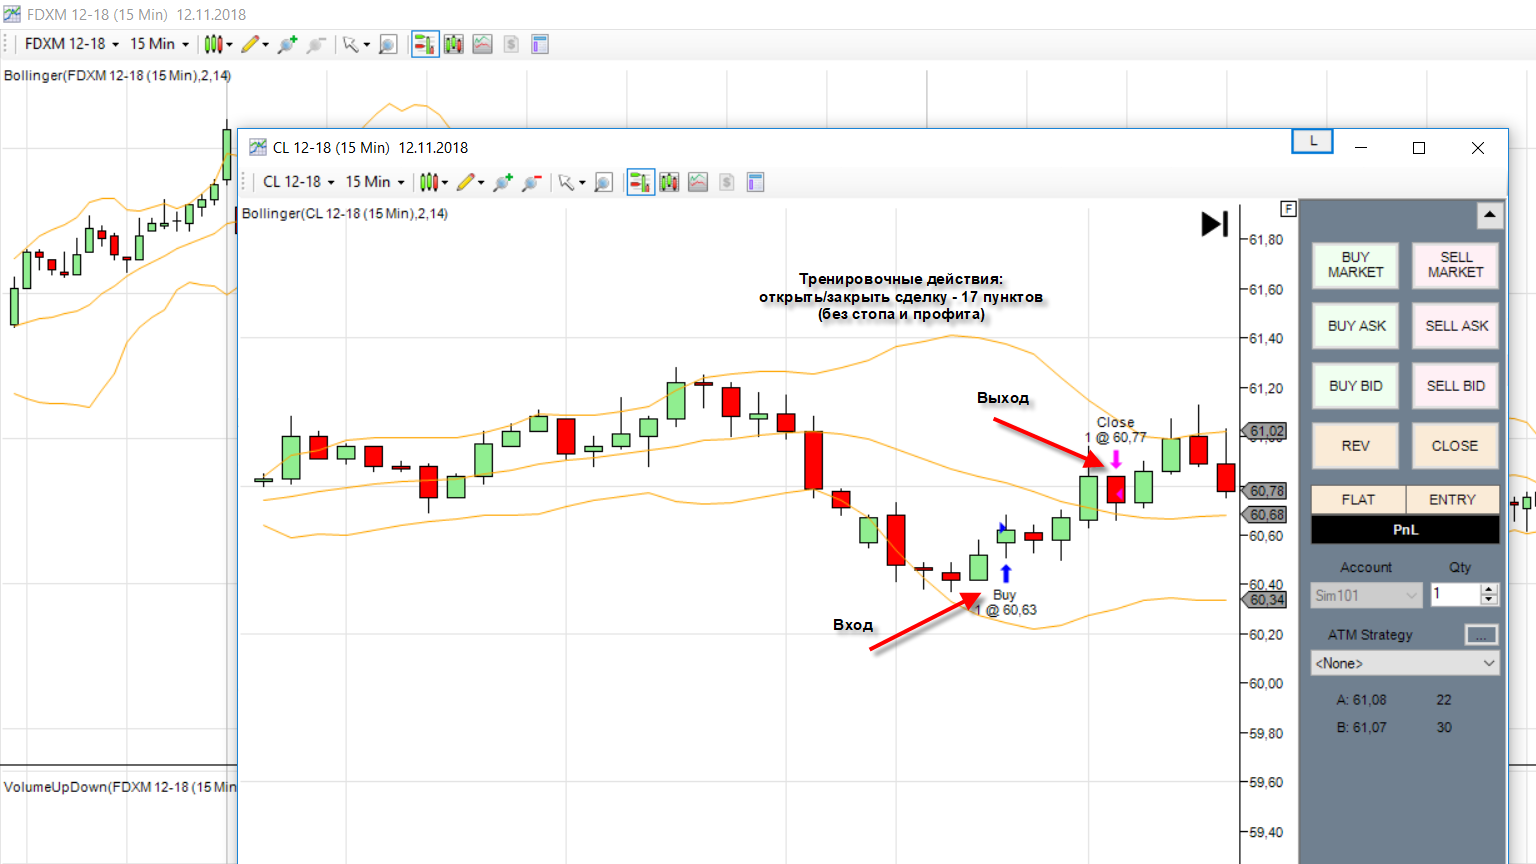Viewport: 1536px width, 864px height.
Task: Select the Bollinger(FDXM 12-18) indicator label
Action: pyautogui.click(x=117, y=75)
